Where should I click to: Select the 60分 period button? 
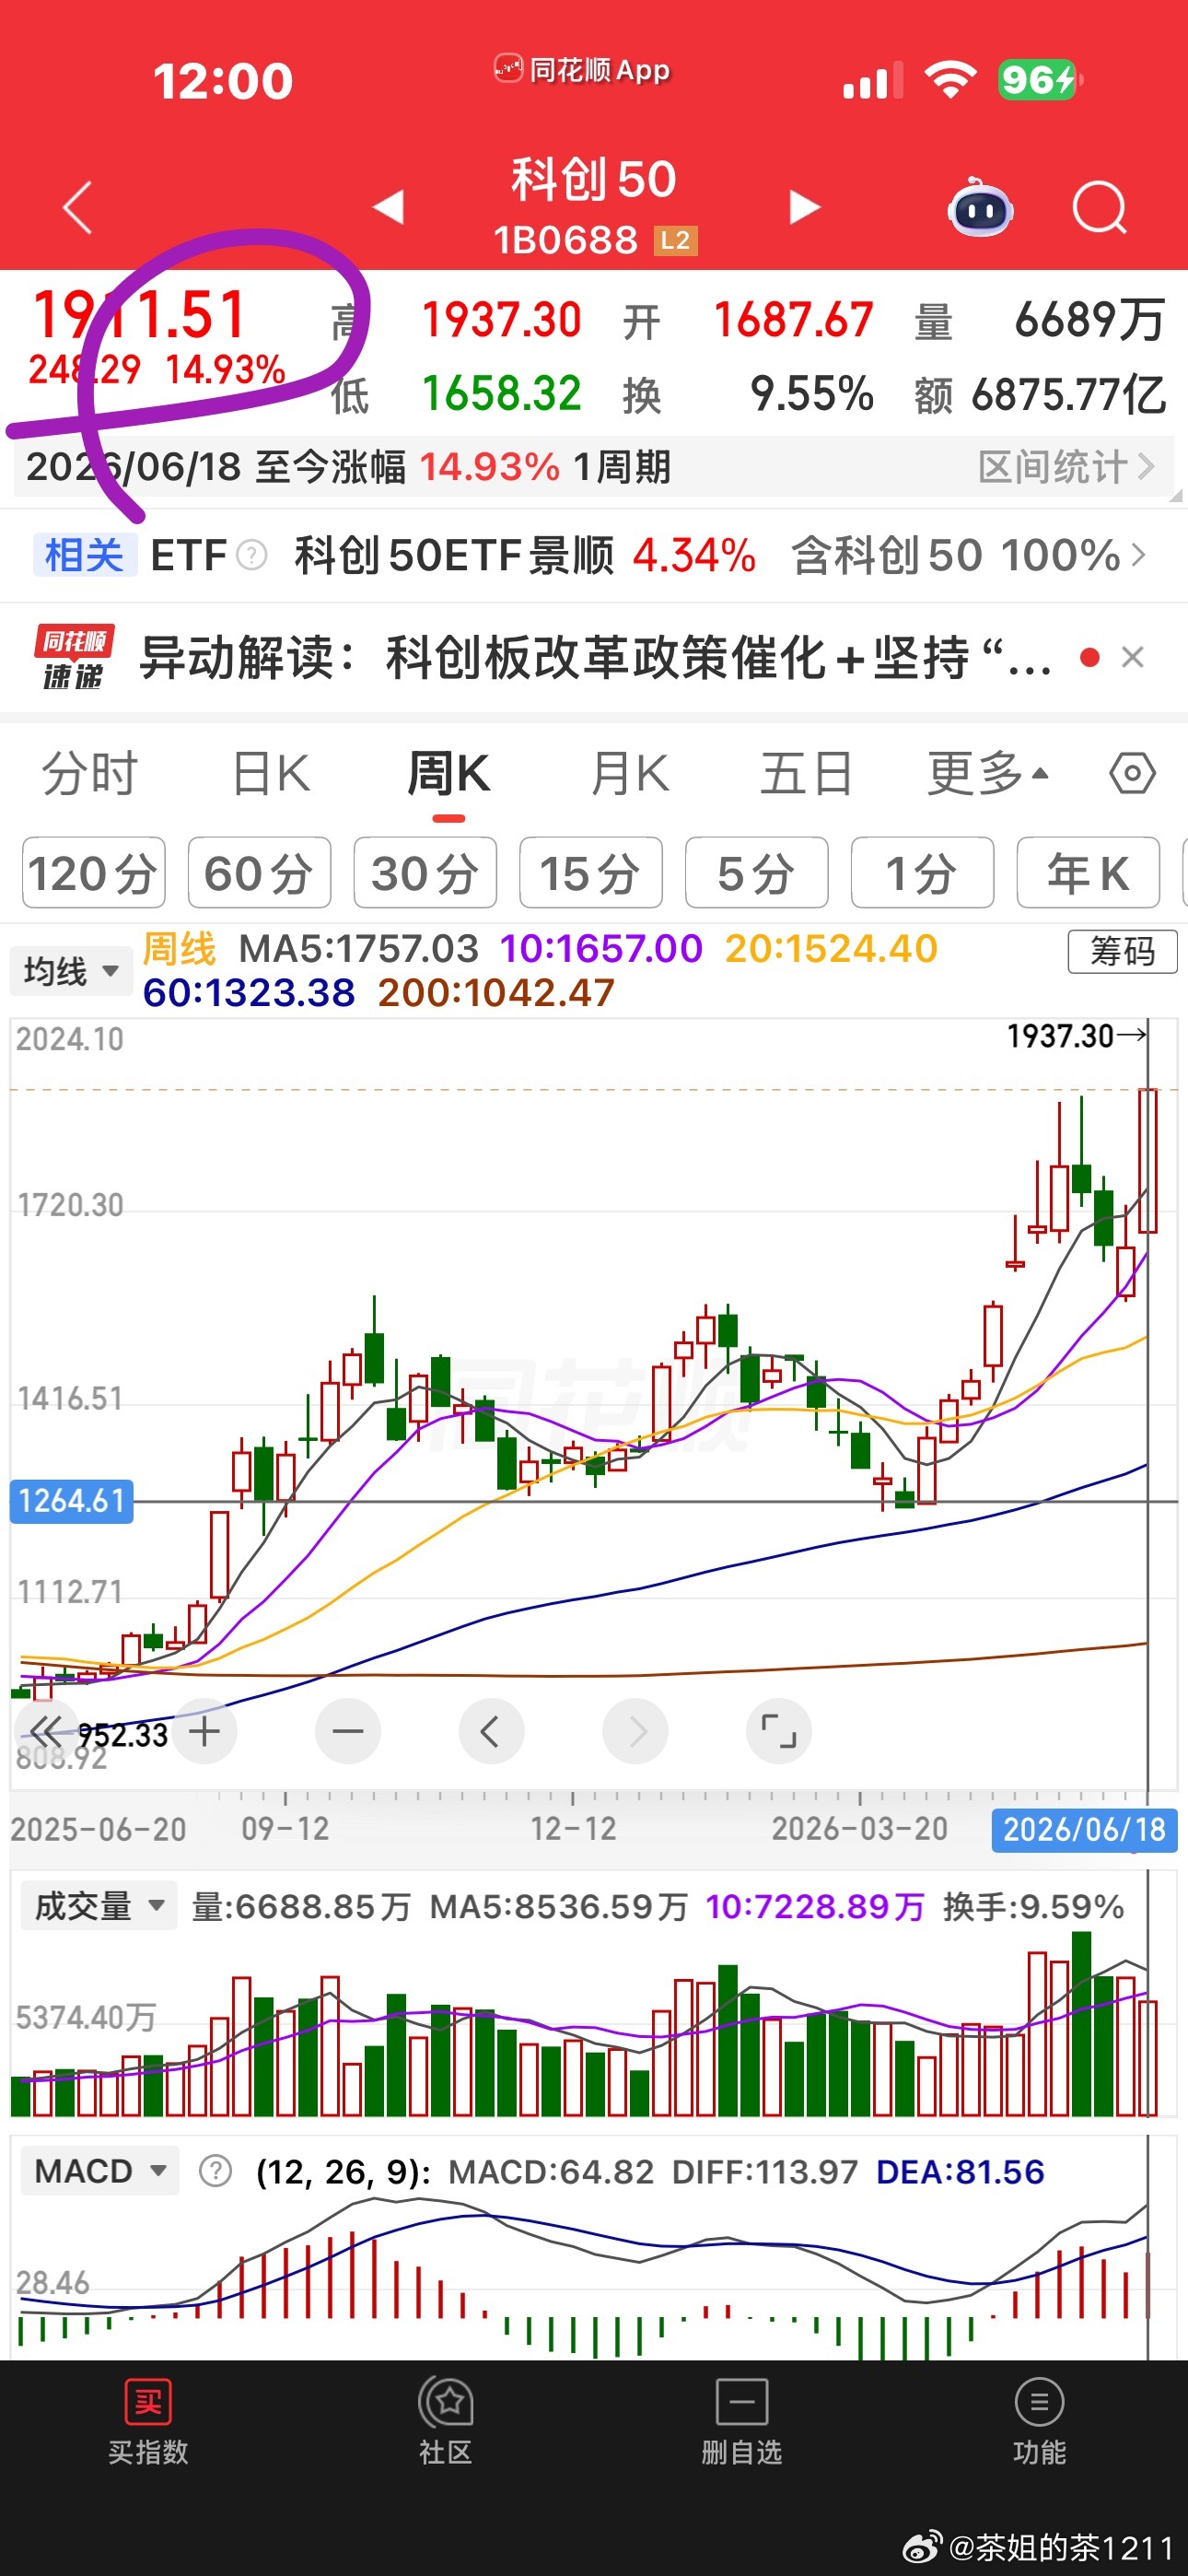point(259,873)
